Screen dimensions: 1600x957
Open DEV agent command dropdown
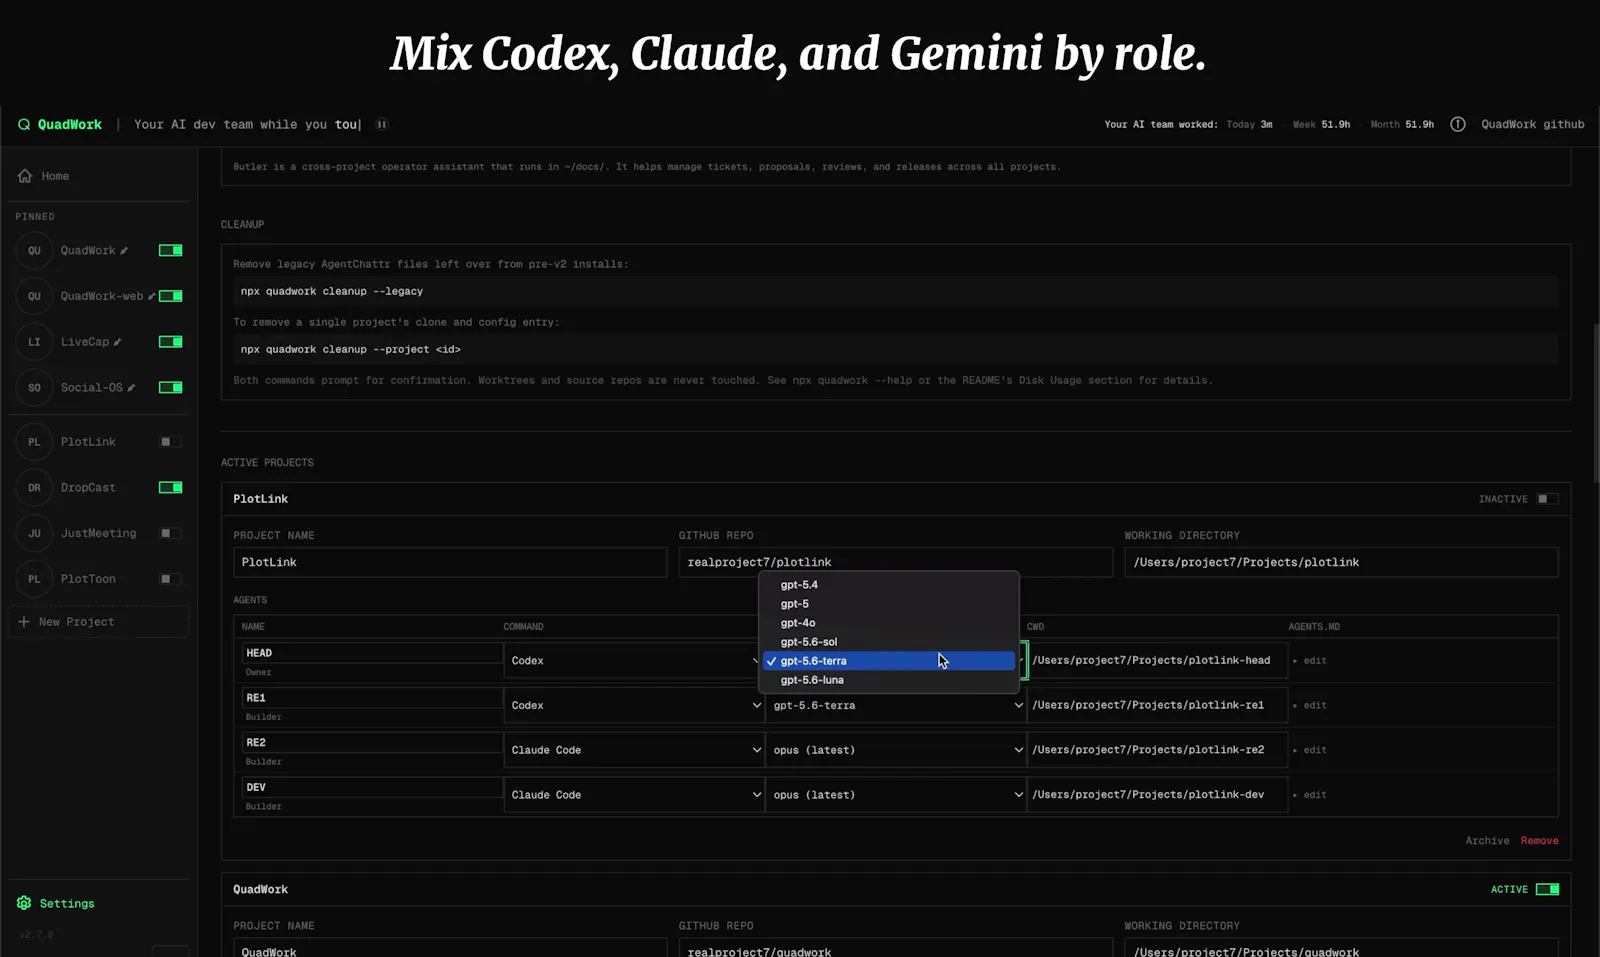click(634, 795)
